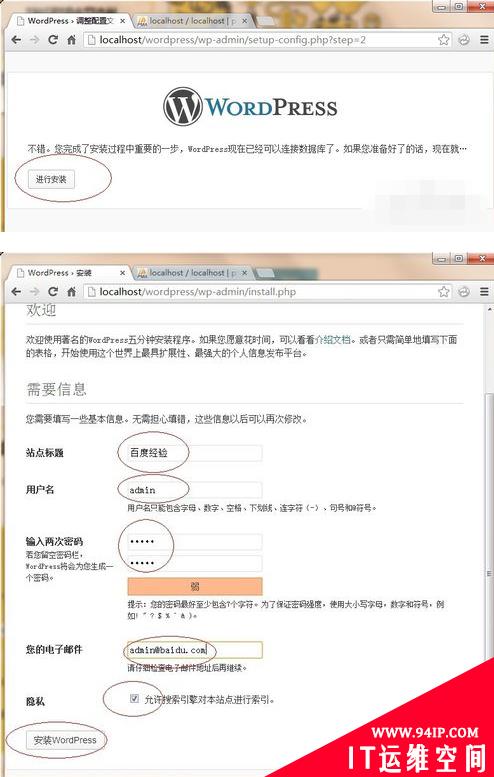Click the second password confirmation field
494x777 pixels.
click(195, 563)
